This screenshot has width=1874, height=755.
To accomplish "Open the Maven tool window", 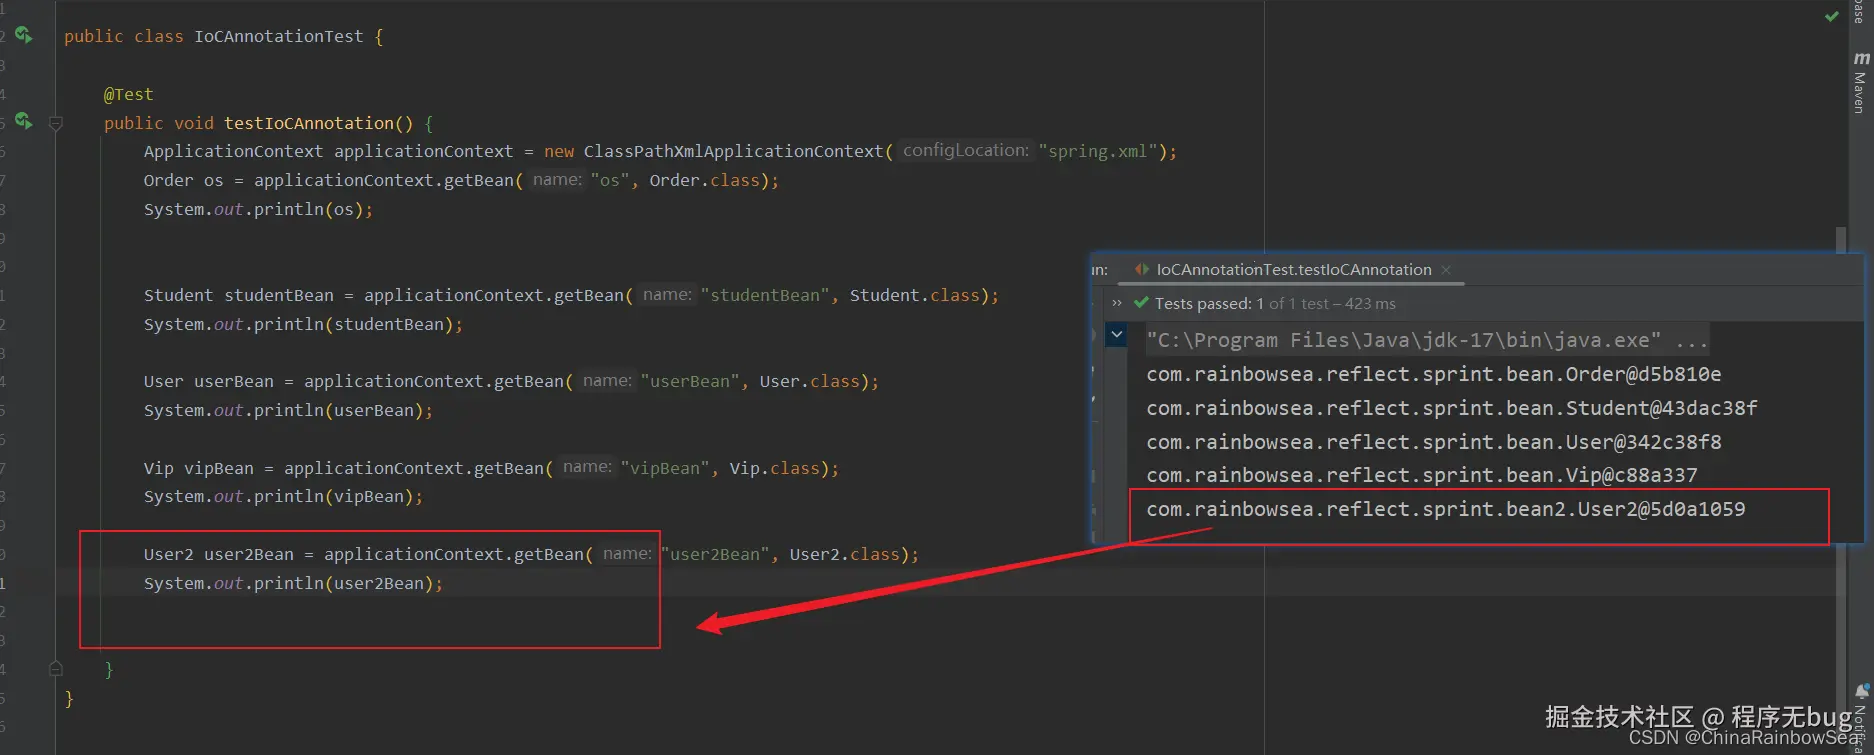I will [1860, 84].
